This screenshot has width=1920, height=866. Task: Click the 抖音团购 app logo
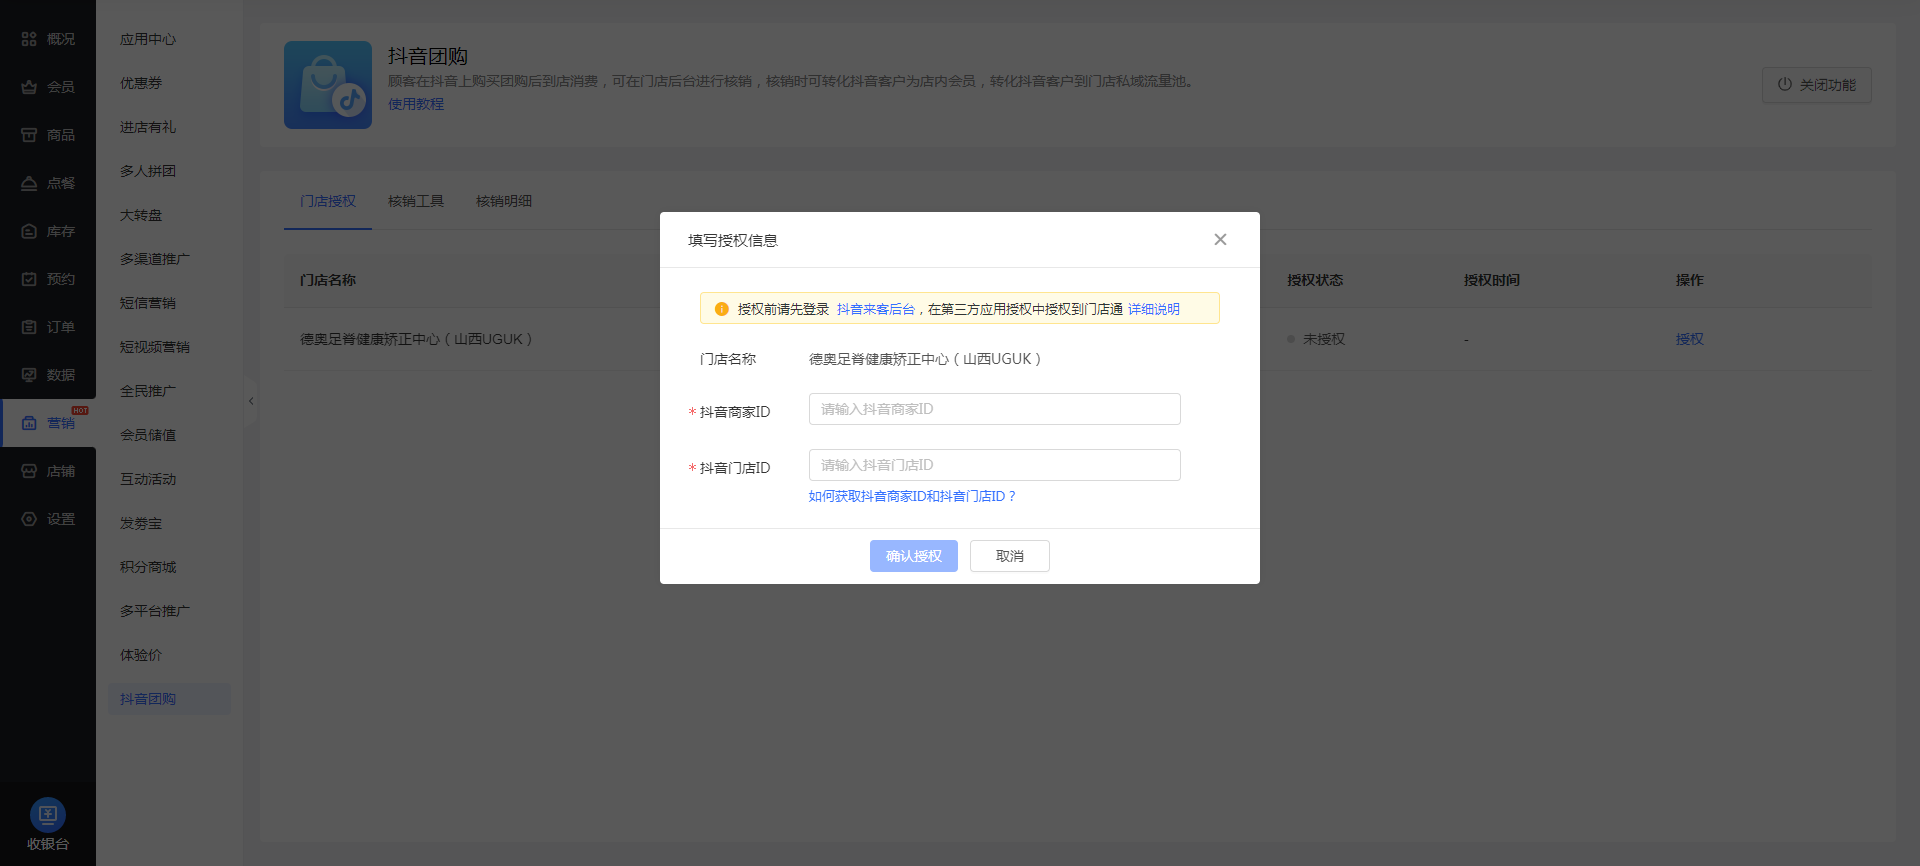[328, 85]
